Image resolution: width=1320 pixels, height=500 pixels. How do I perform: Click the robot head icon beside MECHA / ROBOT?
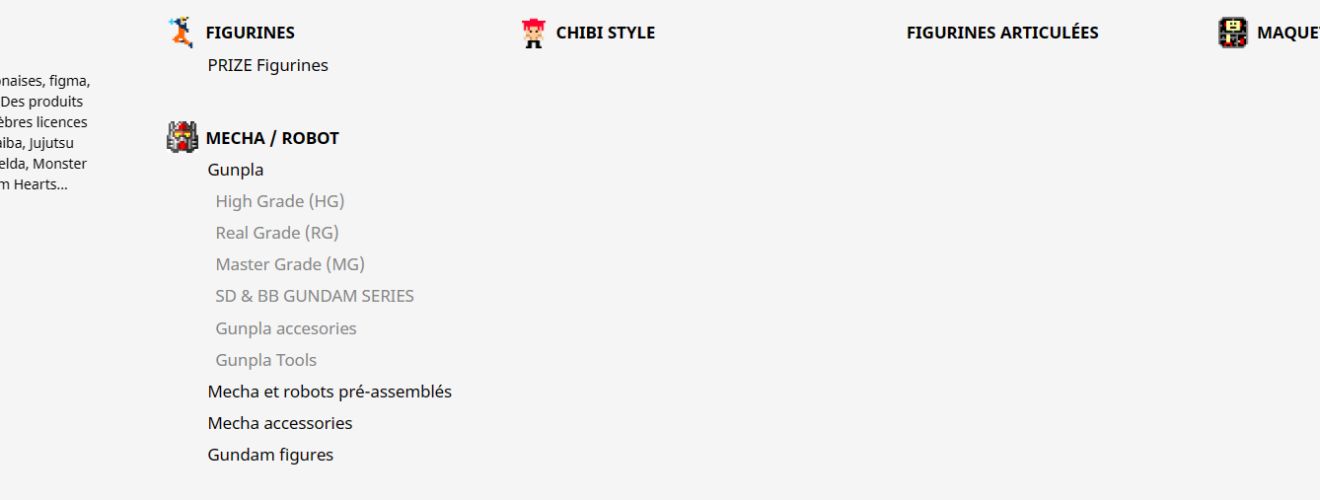point(182,137)
